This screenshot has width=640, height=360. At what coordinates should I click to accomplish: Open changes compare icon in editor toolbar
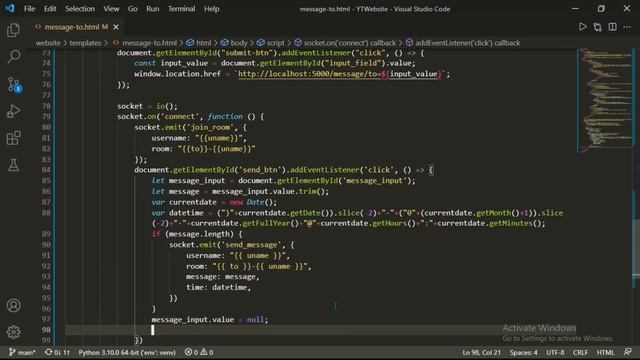tap(598, 27)
